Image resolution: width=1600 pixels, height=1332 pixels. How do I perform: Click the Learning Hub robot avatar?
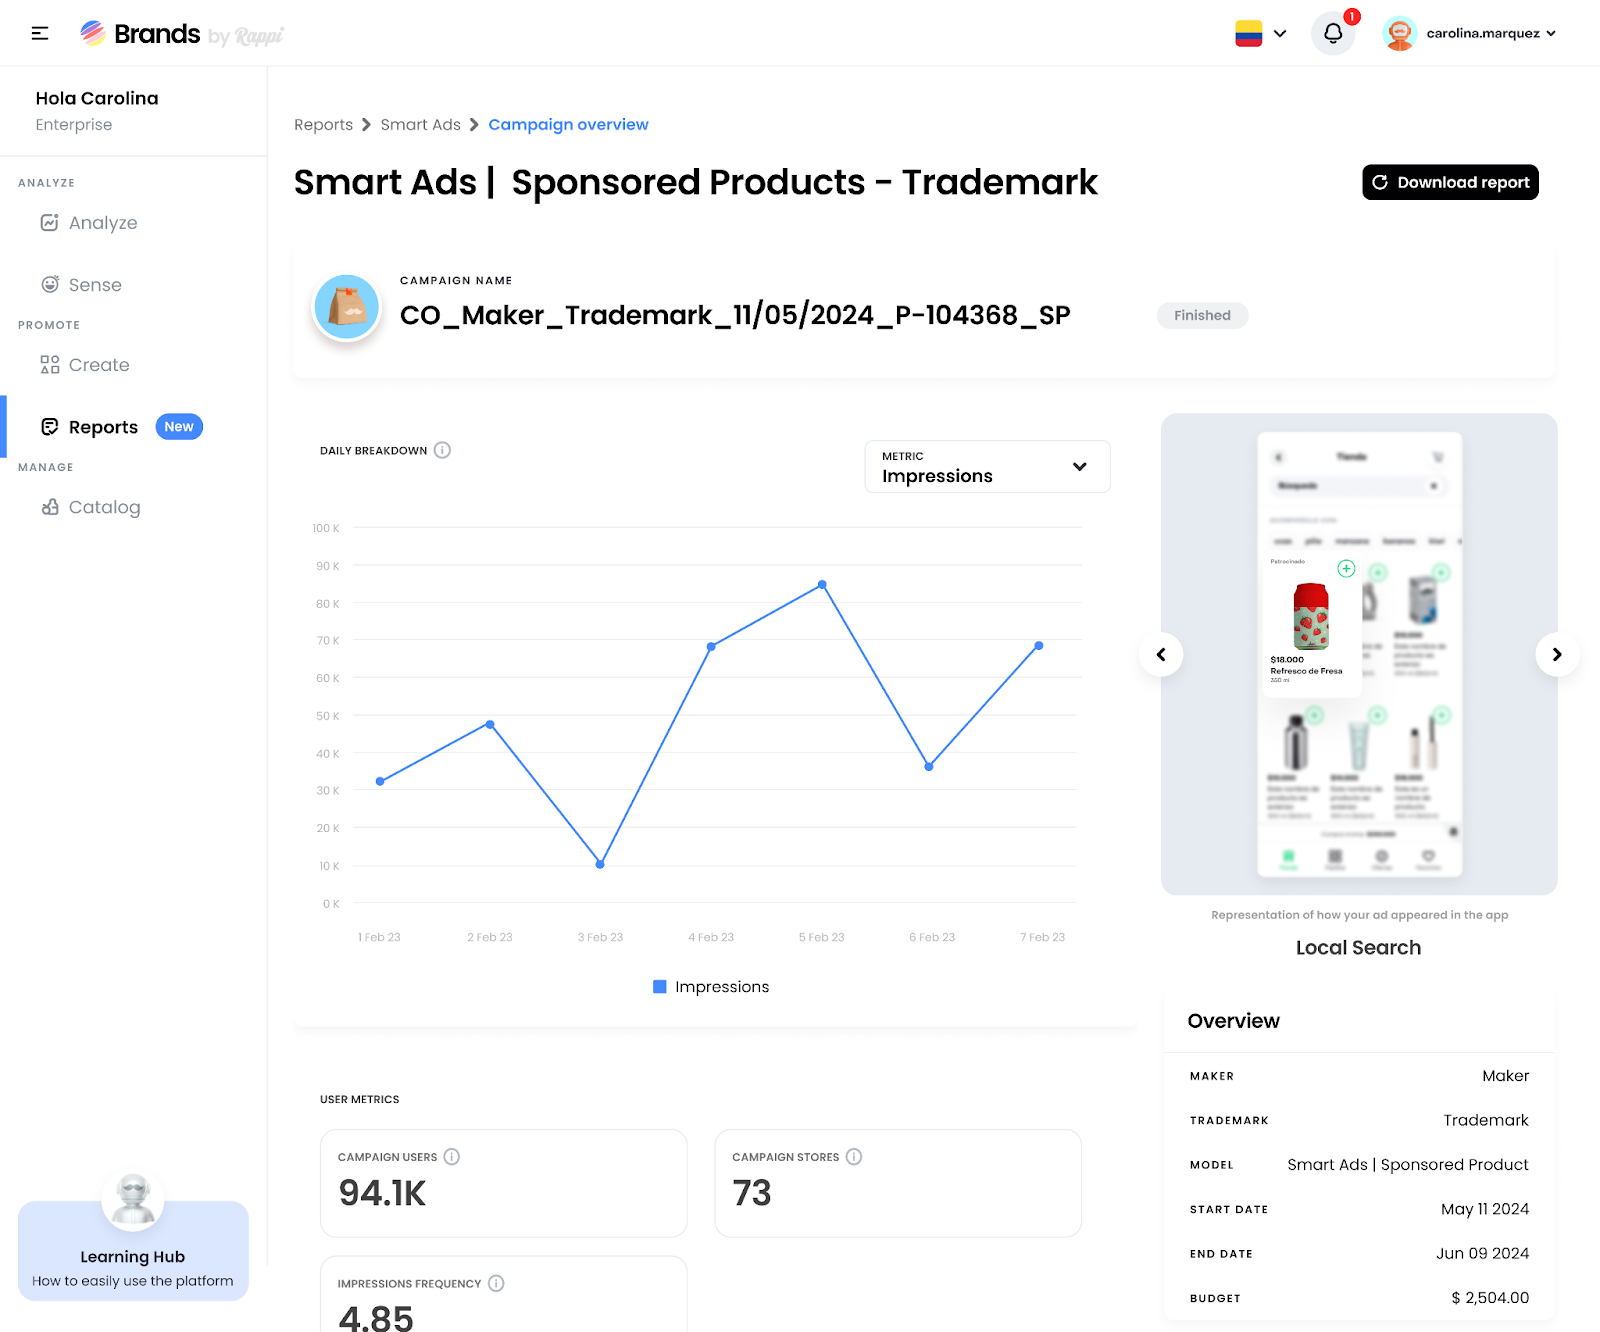click(x=133, y=1202)
